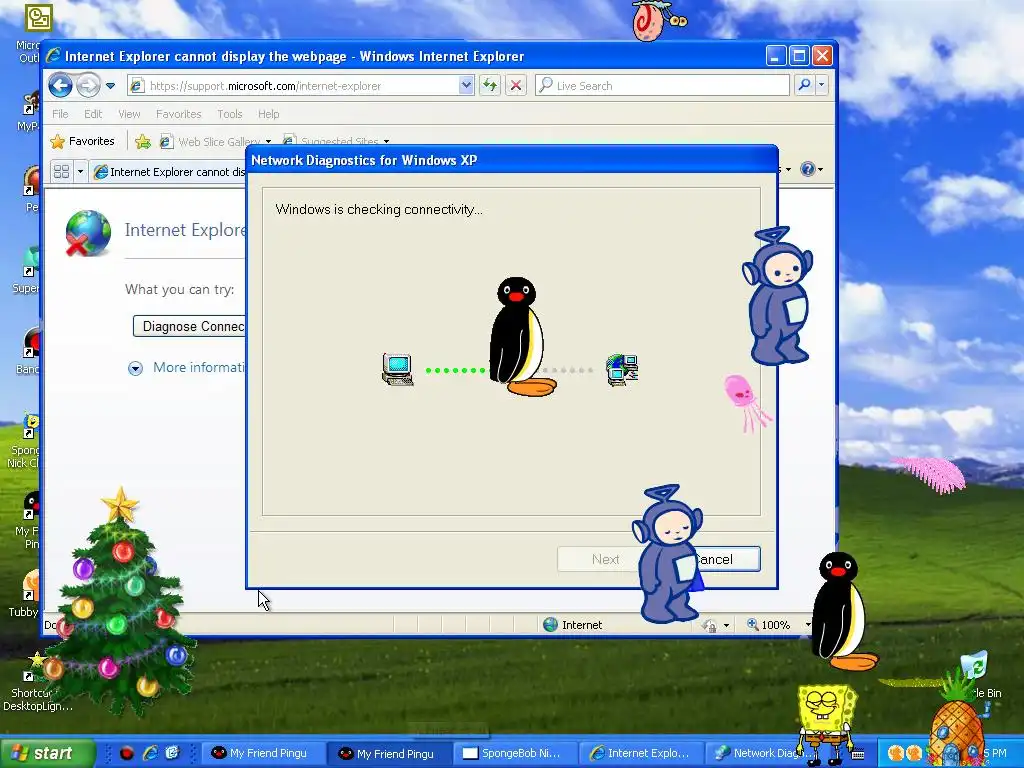Open the recent pages dropdown beside Forward
This screenshot has height=768, width=1024.
click(110, 86)
